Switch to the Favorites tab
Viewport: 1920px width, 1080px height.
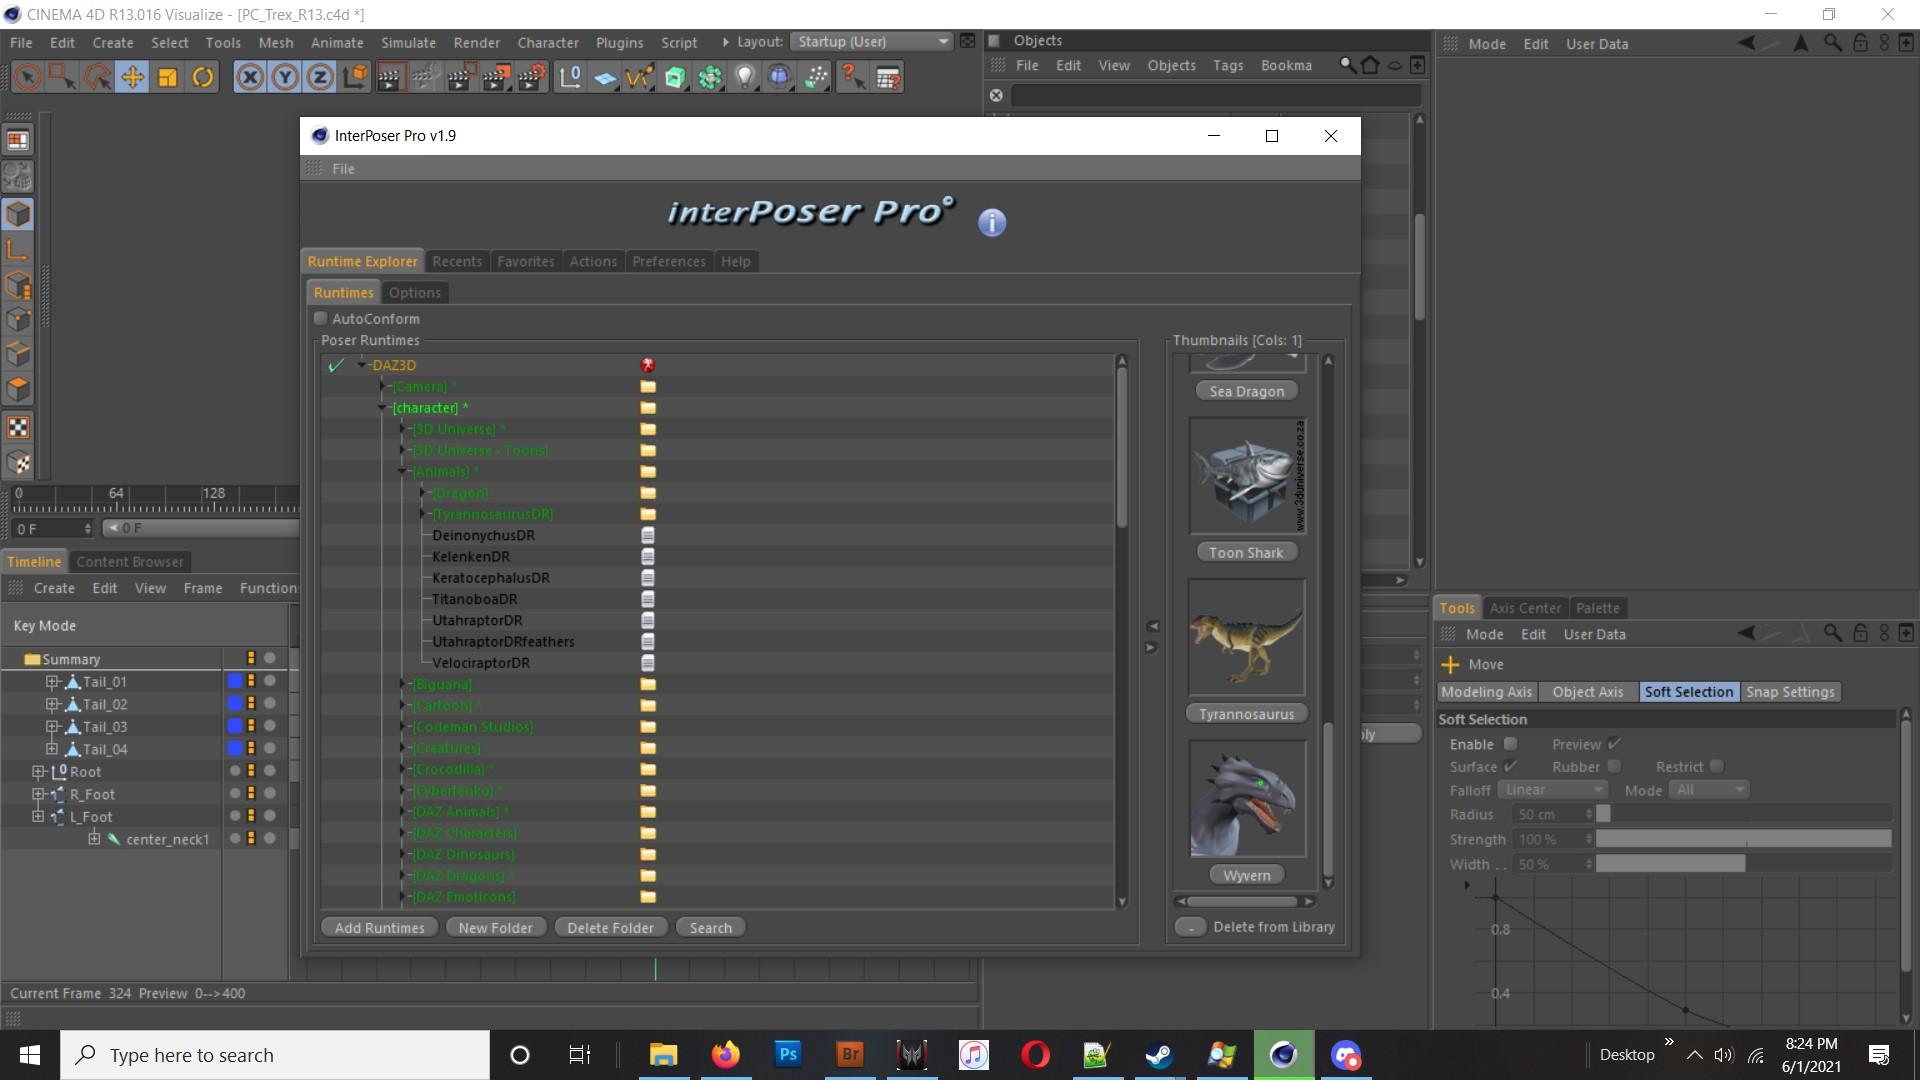point(525,261)
